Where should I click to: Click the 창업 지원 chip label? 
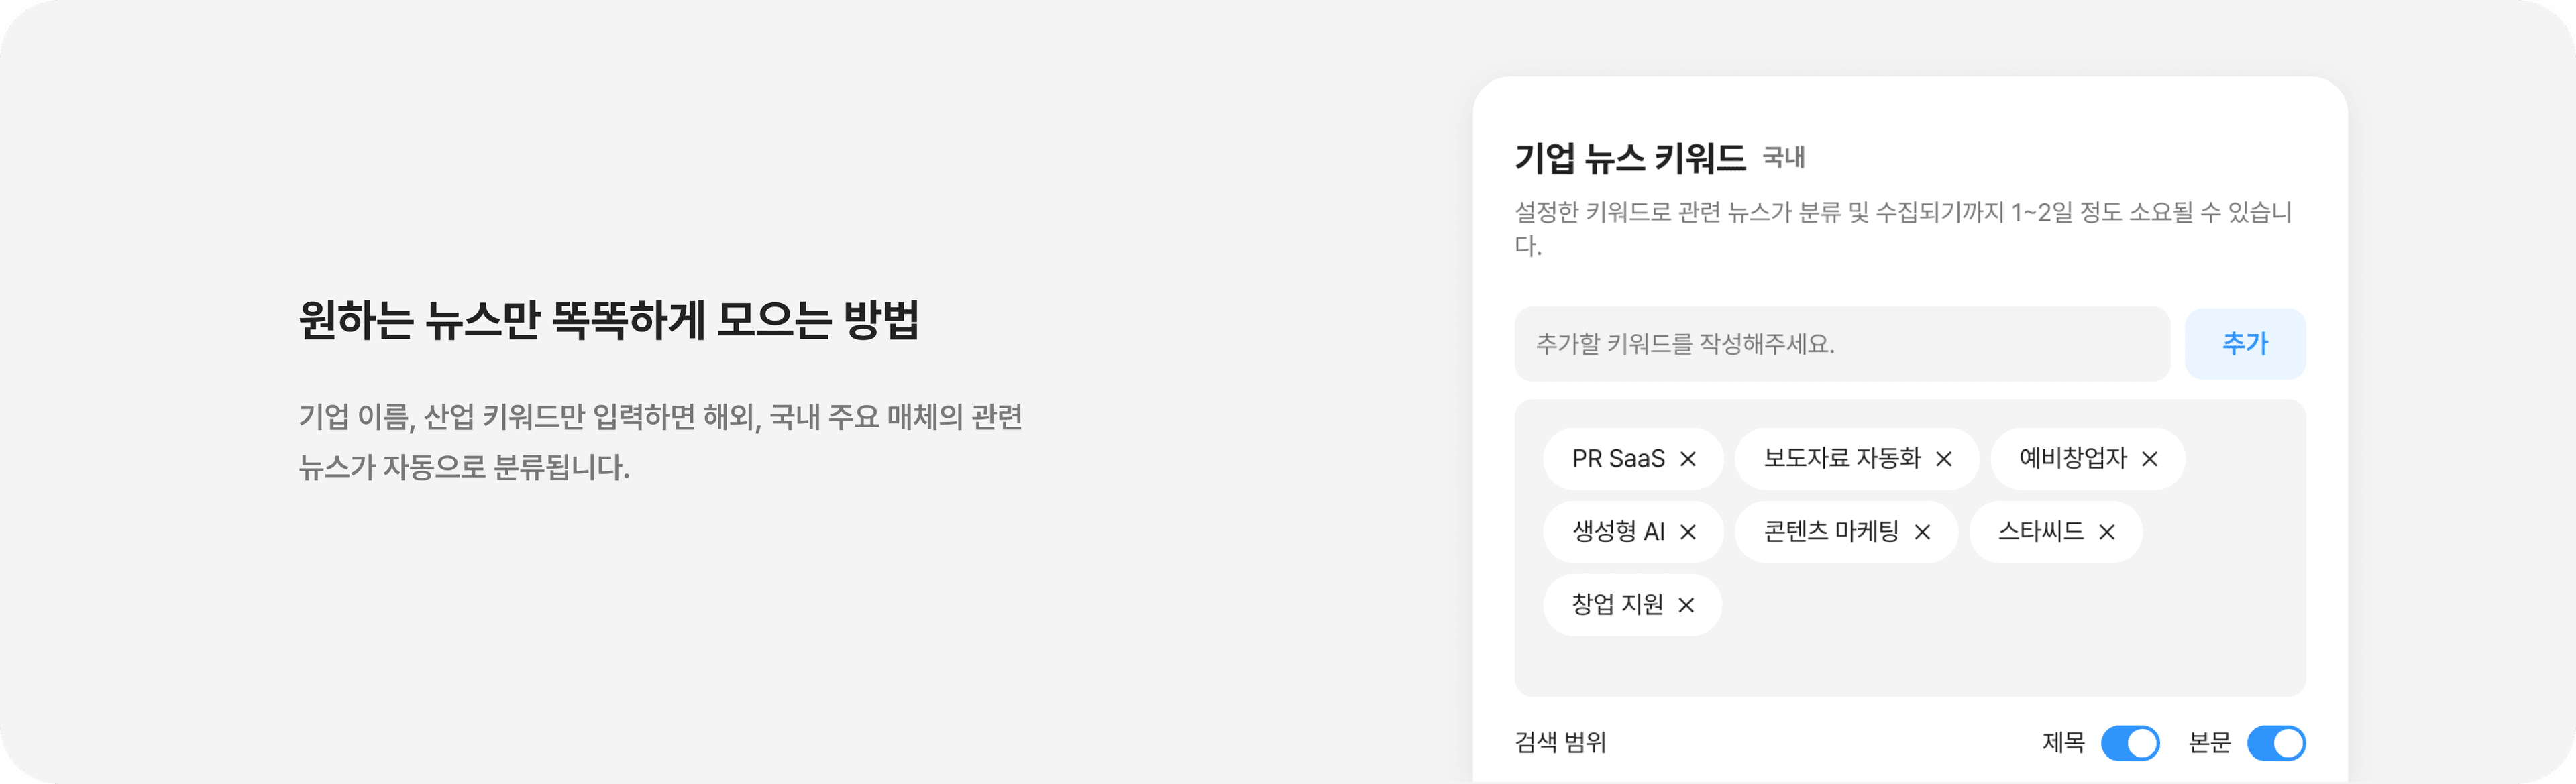(1617, 605)
